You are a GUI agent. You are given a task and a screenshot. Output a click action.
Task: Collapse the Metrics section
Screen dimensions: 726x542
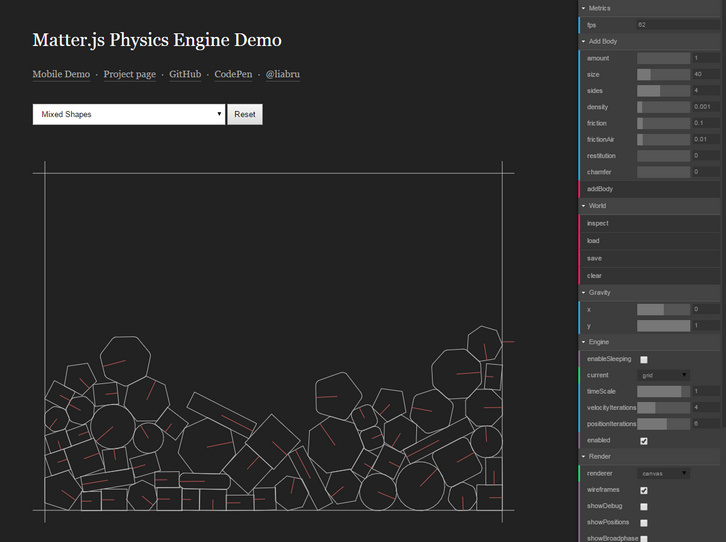click(x=601, y=8)
